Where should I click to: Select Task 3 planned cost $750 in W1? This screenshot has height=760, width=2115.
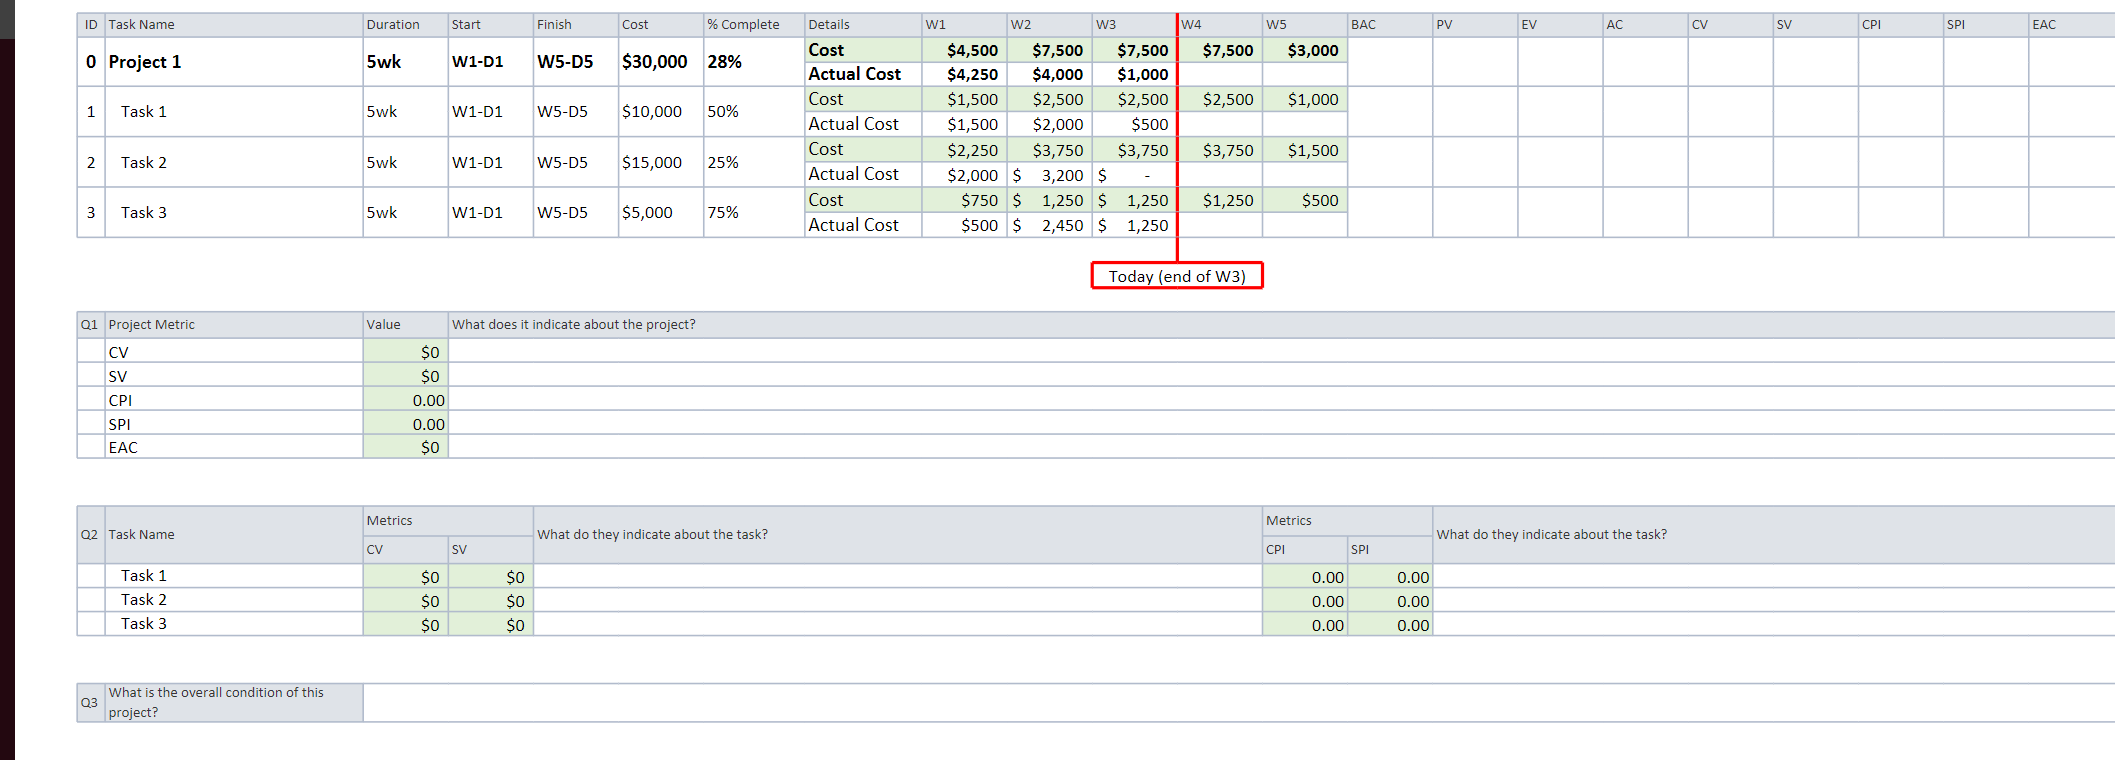click(964, 200)
